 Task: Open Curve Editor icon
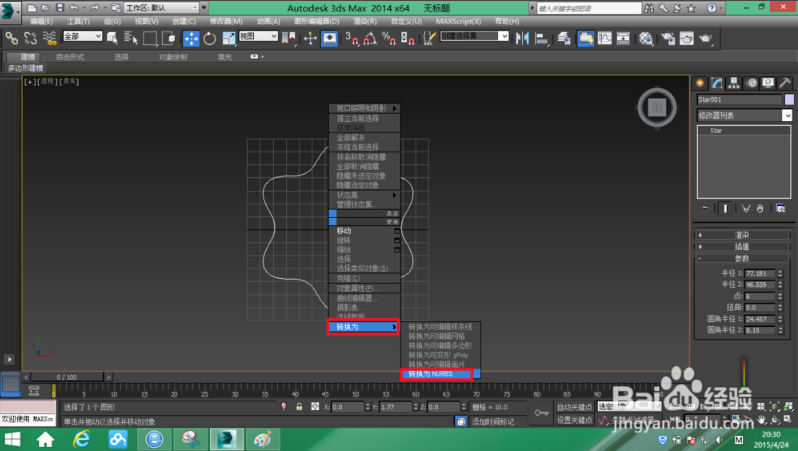[605, 38]
